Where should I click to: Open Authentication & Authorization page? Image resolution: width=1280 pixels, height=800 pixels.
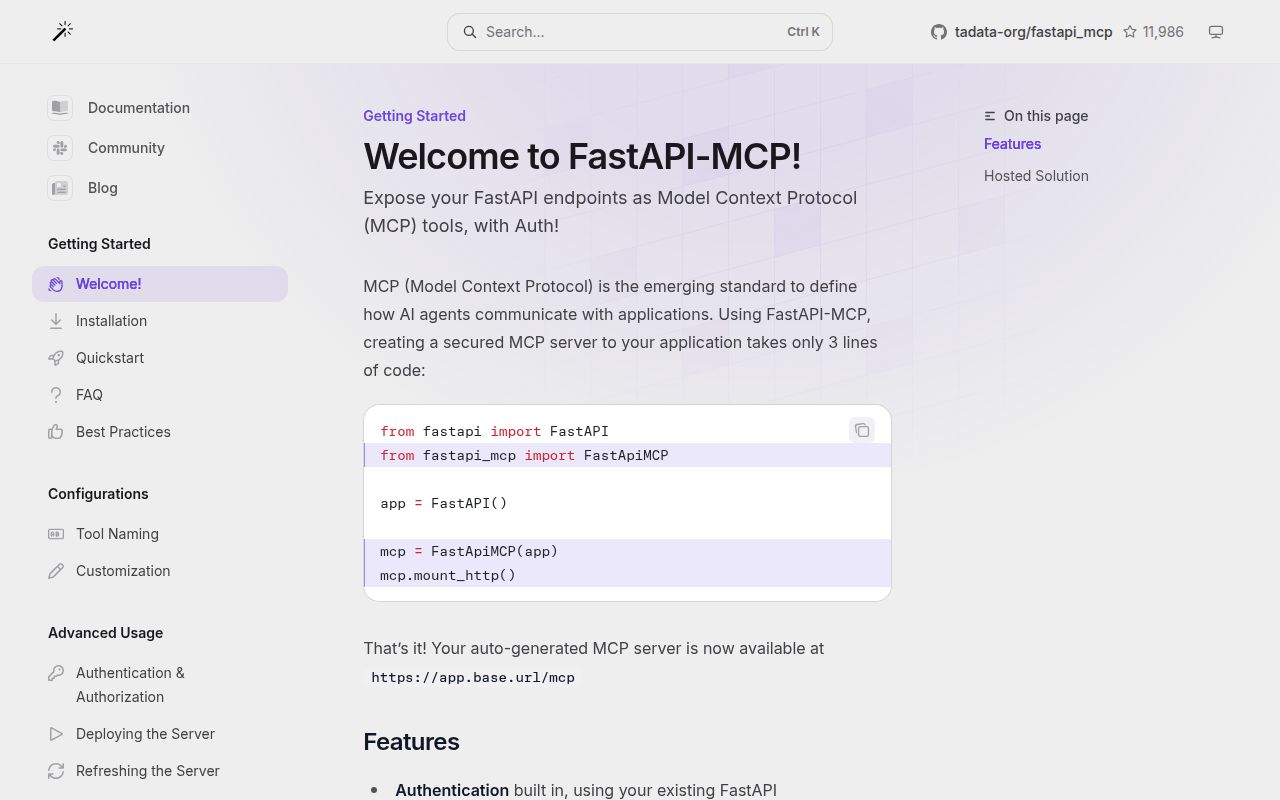(160, 685)
